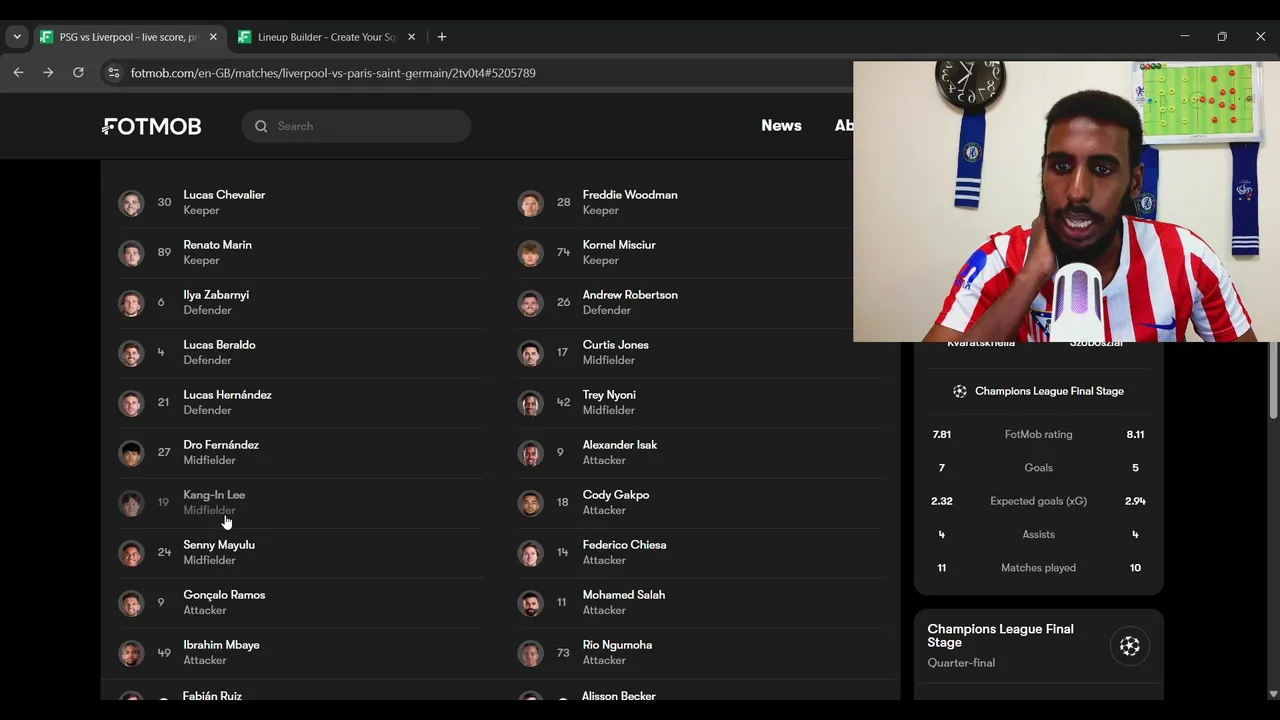Click Kang-In Lee's greyed avatar

[131, 503]
